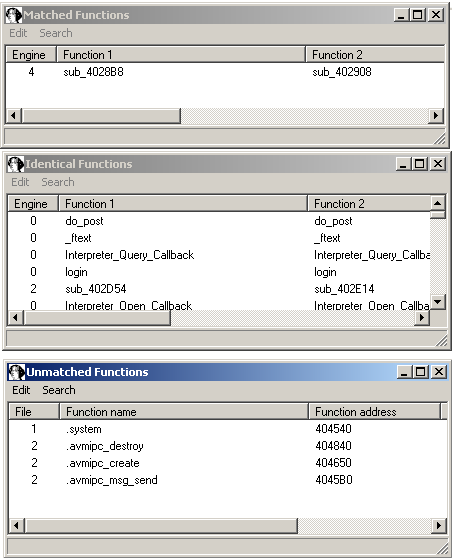
Task: Close the Matched Functions window
Action: click(x=436, y=15)
